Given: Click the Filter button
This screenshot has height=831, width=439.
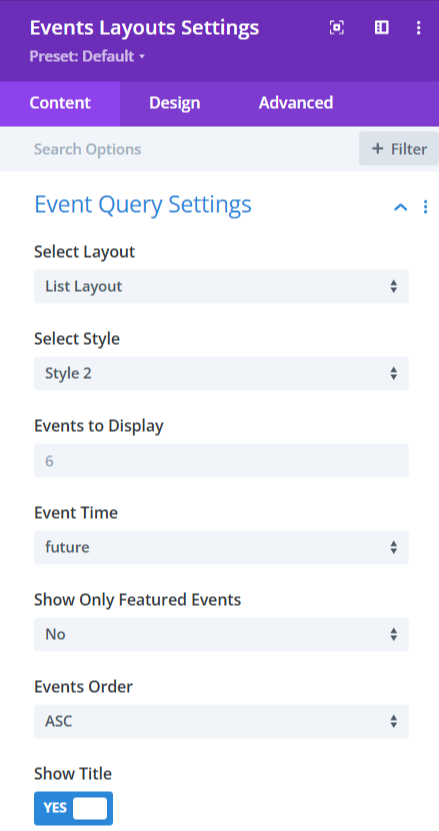Looking at the screenshot, I should click(399, 149).
